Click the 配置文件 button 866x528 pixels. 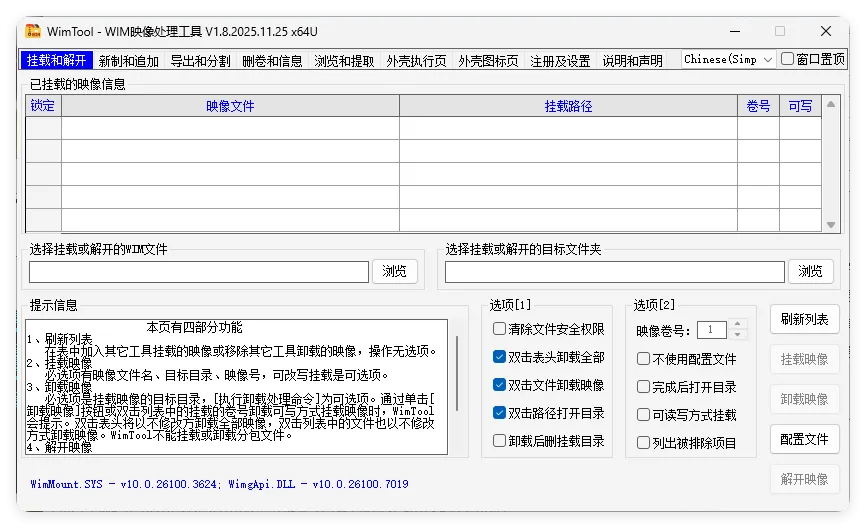click(804, 439)
